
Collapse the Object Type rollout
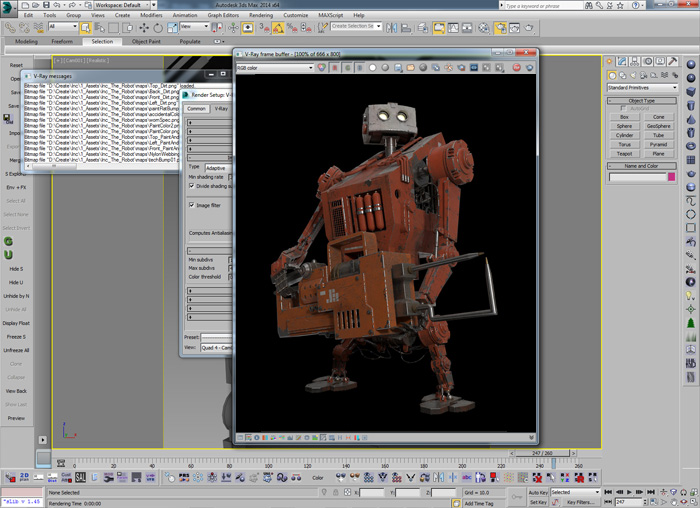pyautogui.click(x=641, y=100)
